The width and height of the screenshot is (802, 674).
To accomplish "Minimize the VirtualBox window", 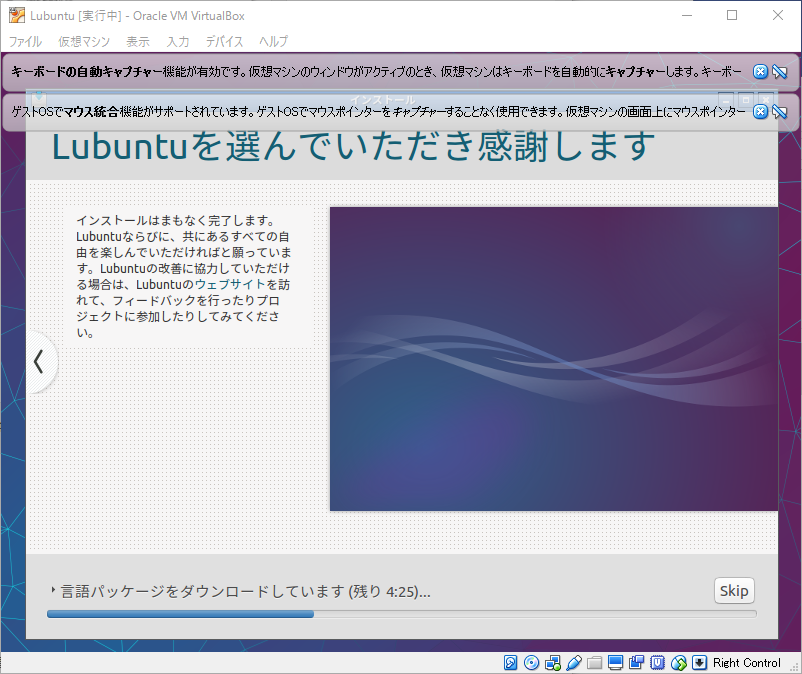I will [687, 15].
